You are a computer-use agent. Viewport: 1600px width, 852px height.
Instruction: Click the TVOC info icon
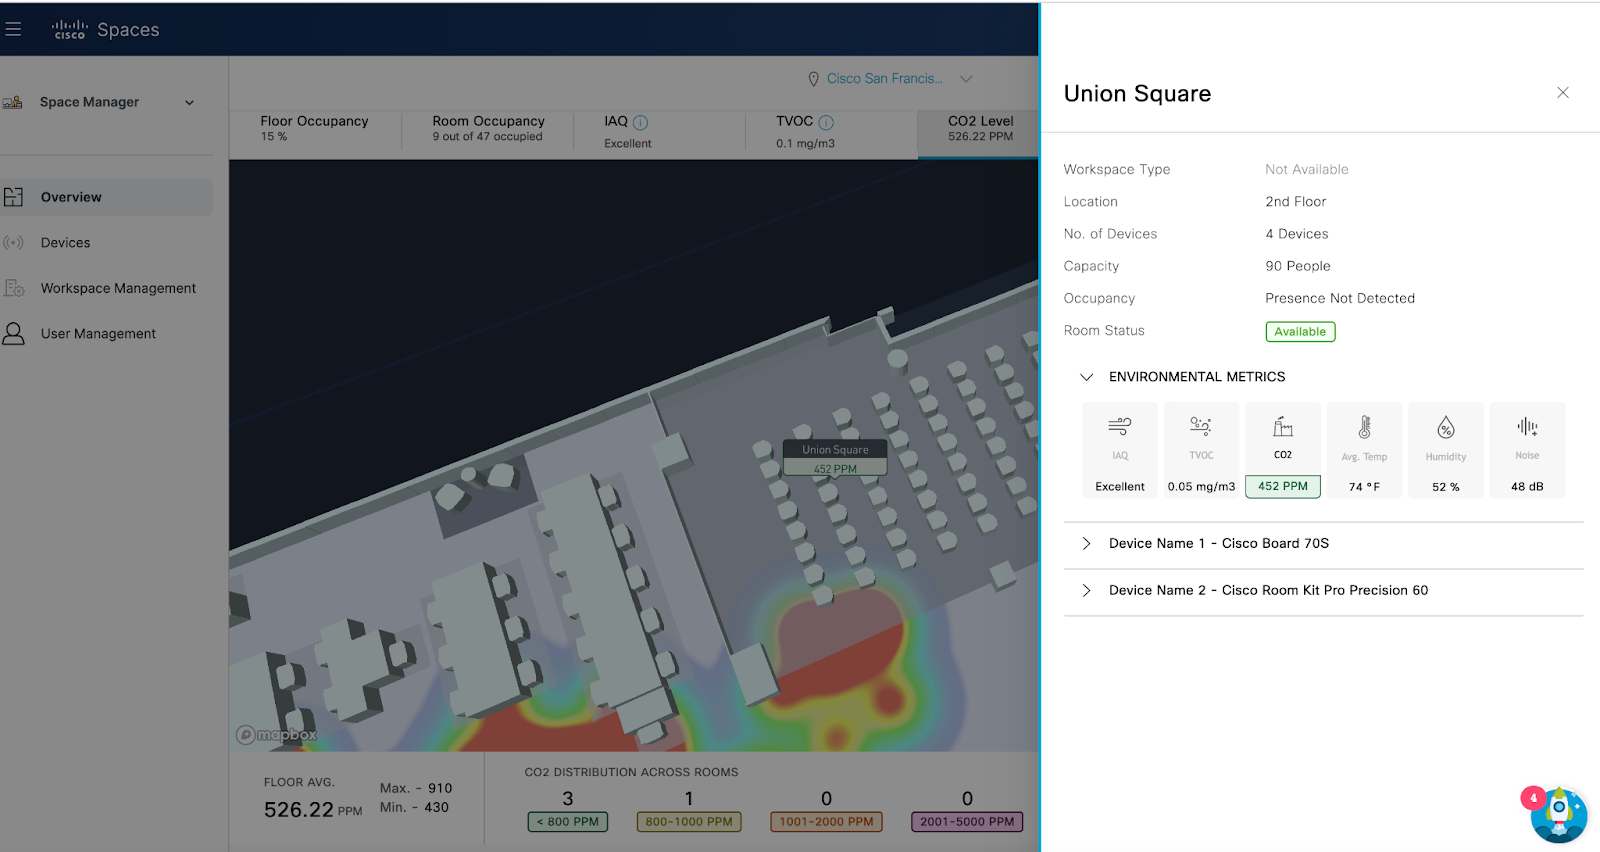826,122
